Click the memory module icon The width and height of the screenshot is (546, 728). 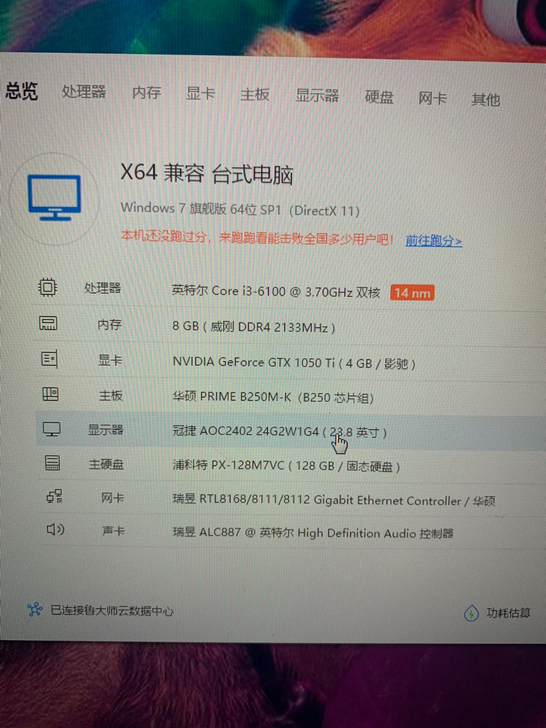[x=48, y=323]
